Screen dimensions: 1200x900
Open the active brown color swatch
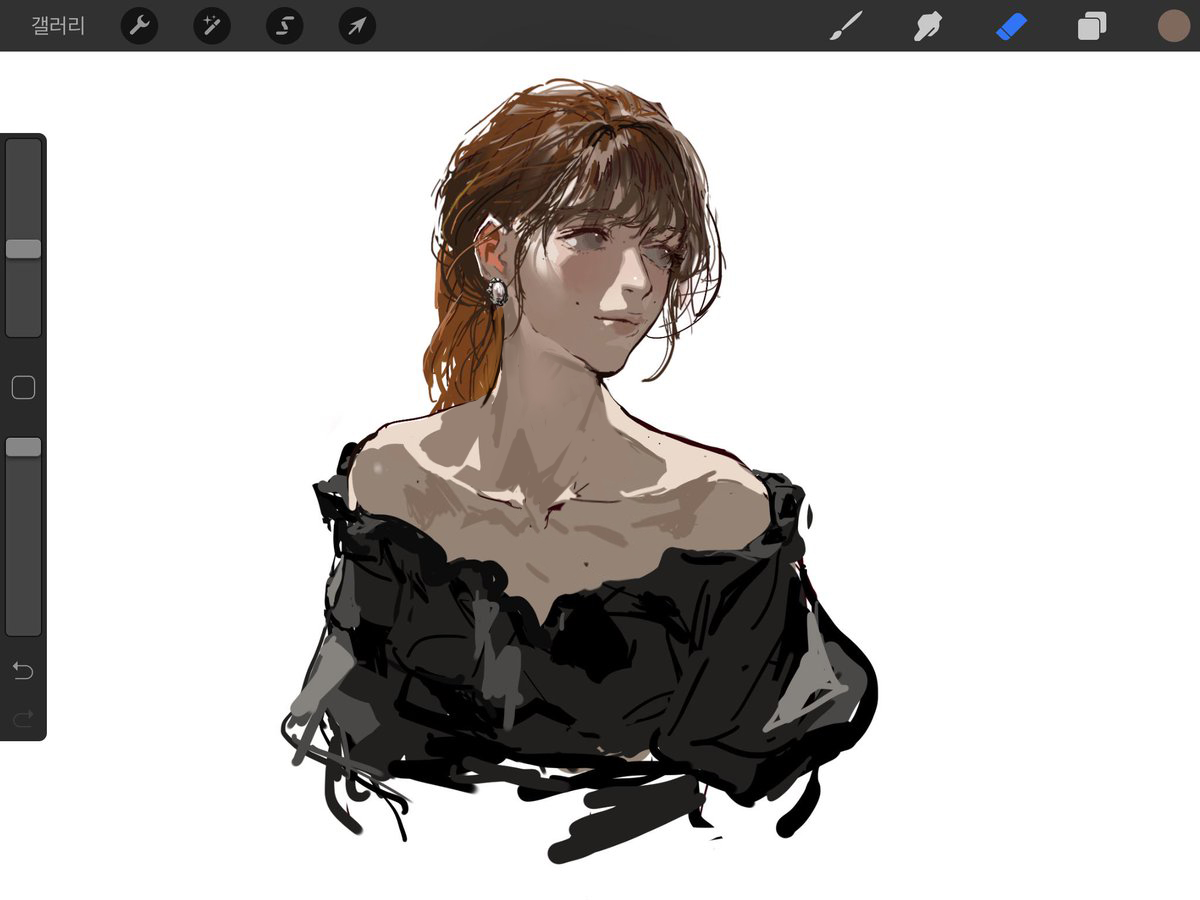point(1173,26)
